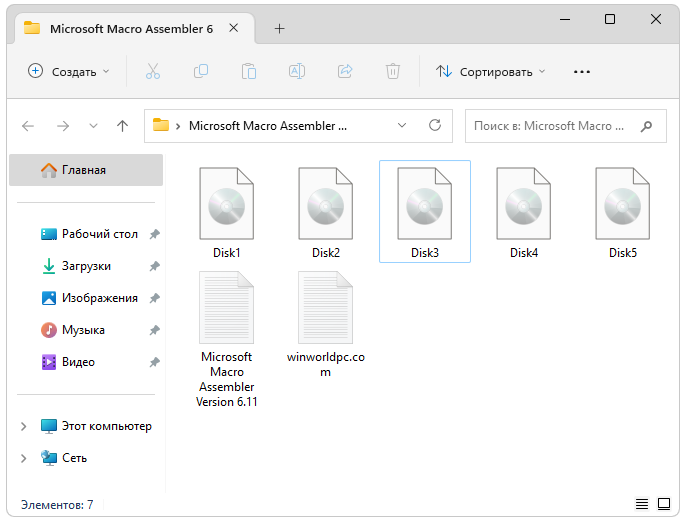Image resolution: width=684 pixels, height=523 pixels.
Task: Open Рабочий стол in the sidebar
Action: [89, 234]
